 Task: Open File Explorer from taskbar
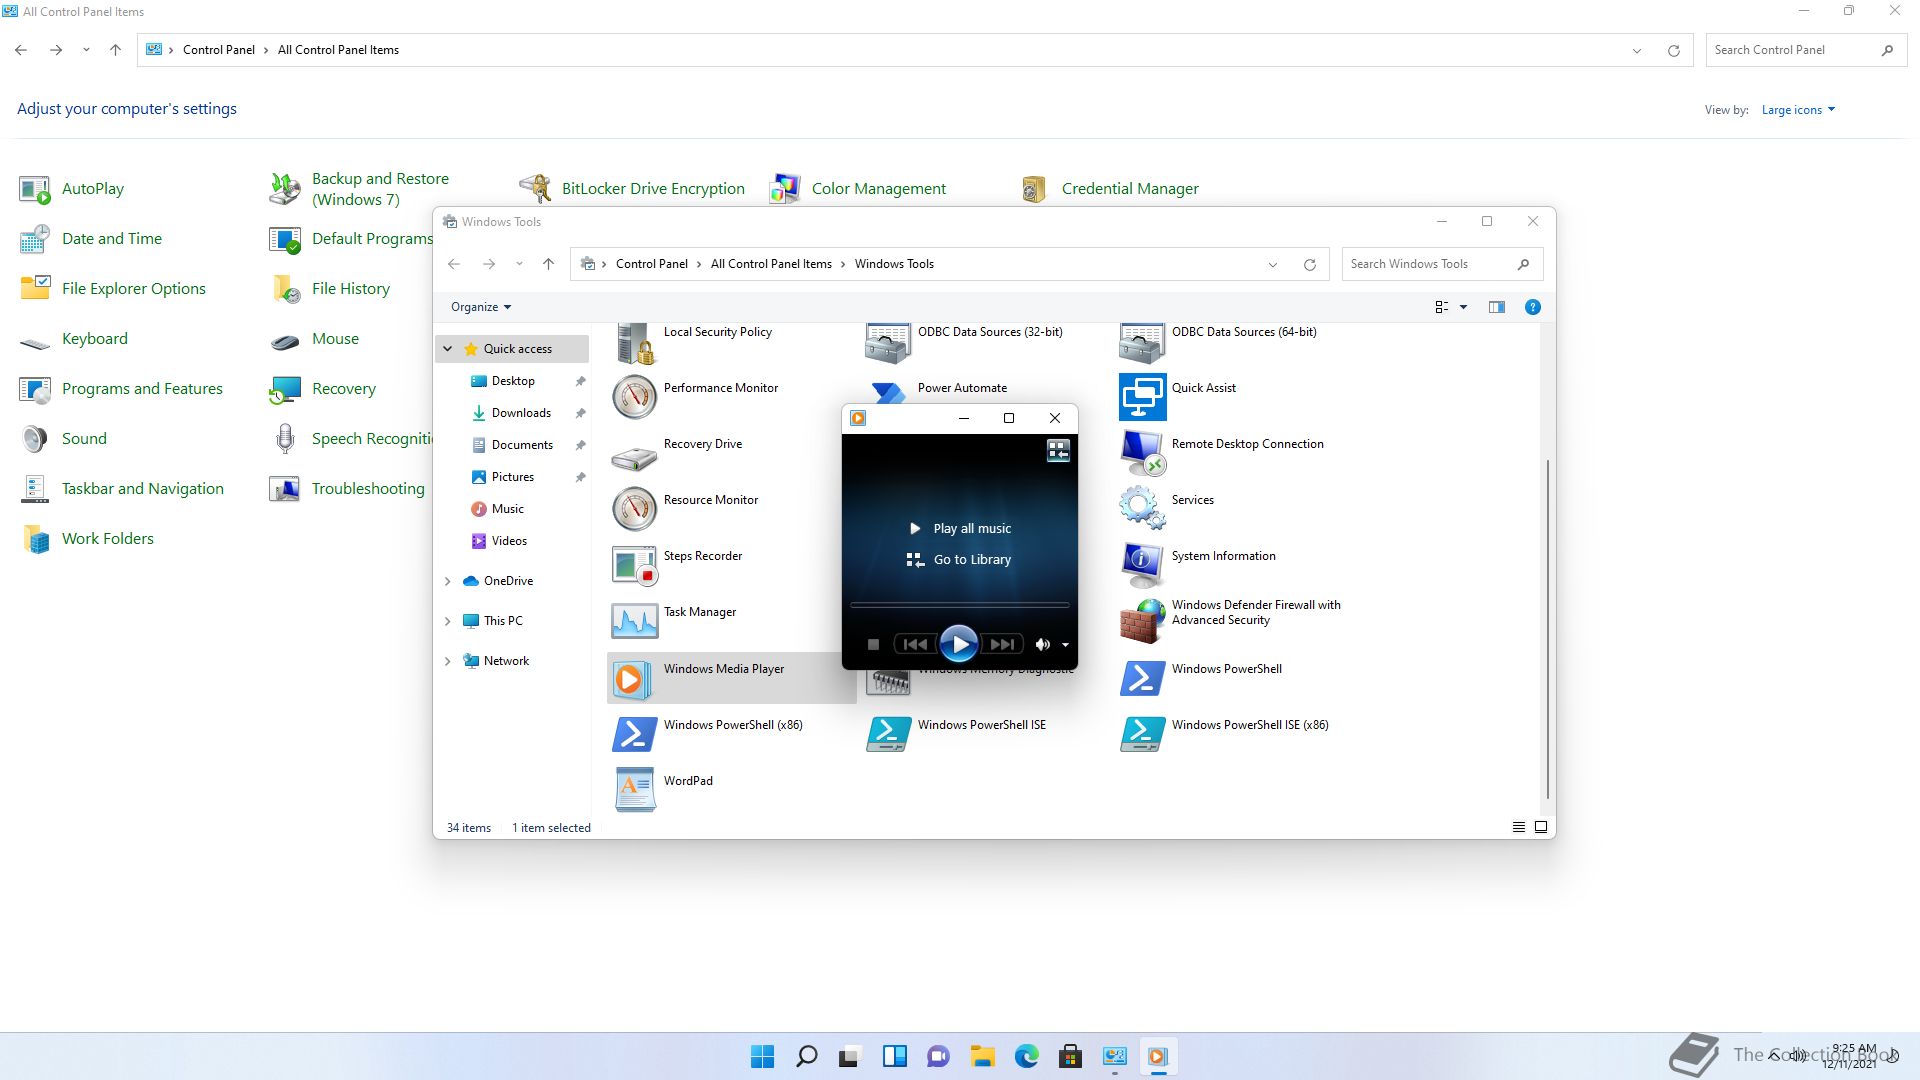point(982,1056)
